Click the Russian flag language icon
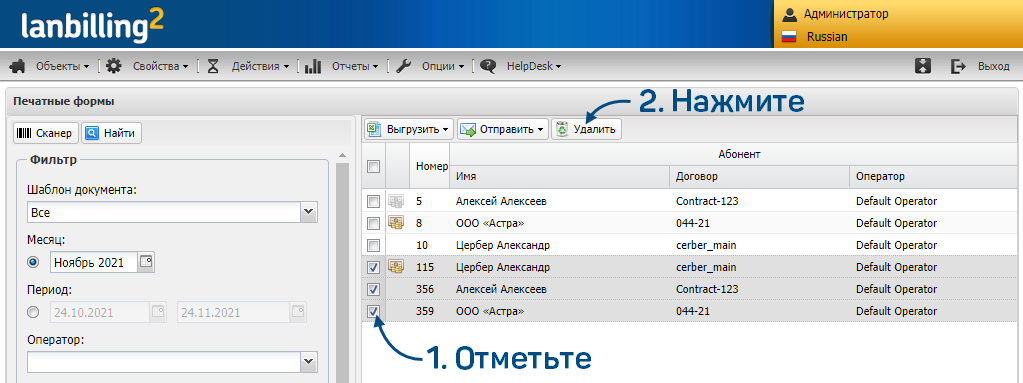Image resolution: width=1023 pixels, height=383 pixels. tap(790, 37)
